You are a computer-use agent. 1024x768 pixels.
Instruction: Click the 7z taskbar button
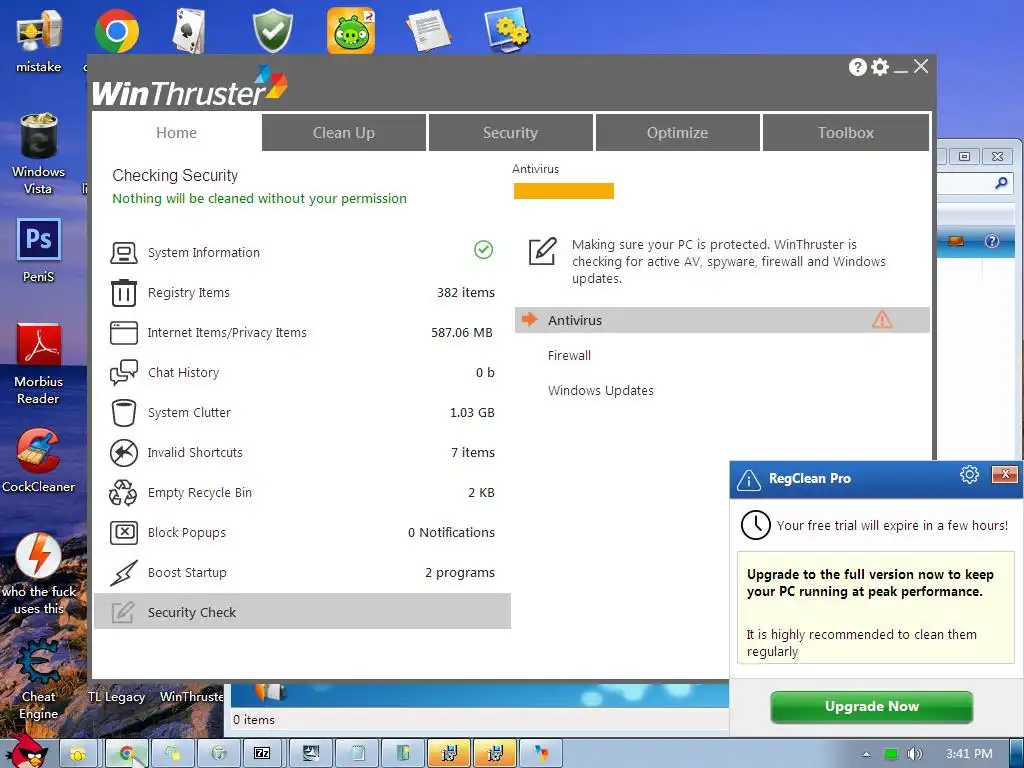262,754
